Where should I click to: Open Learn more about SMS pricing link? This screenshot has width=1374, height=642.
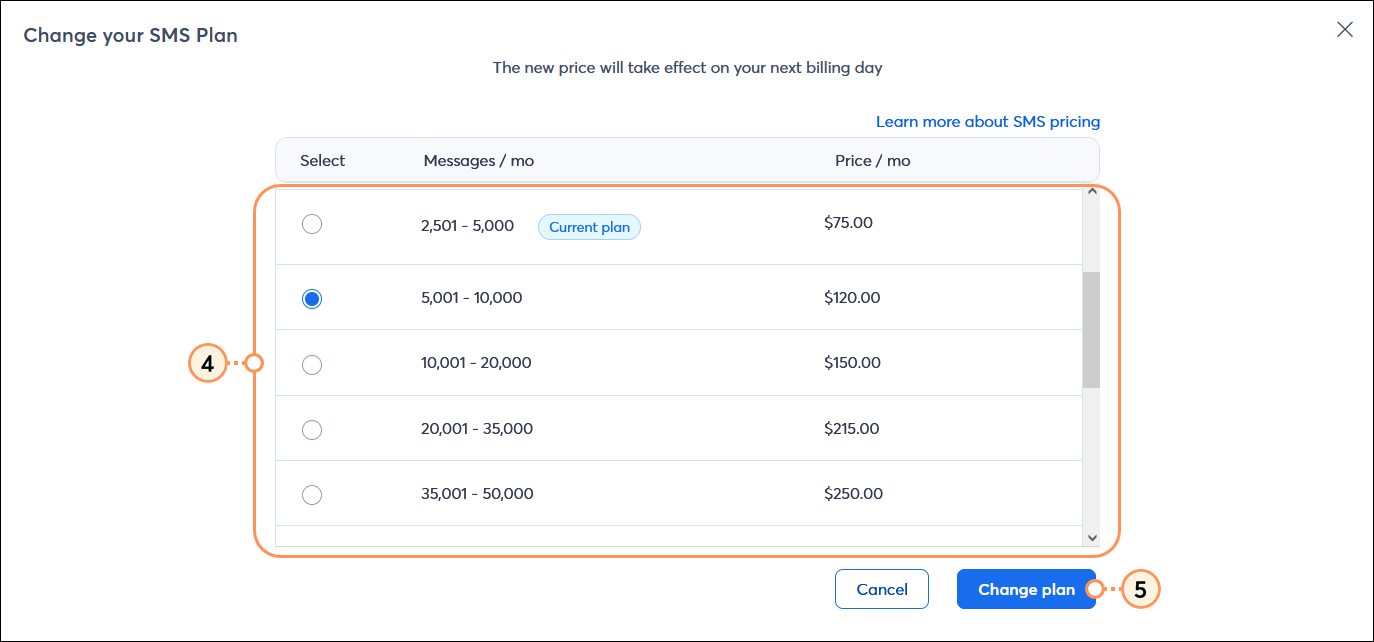[988, 122]
